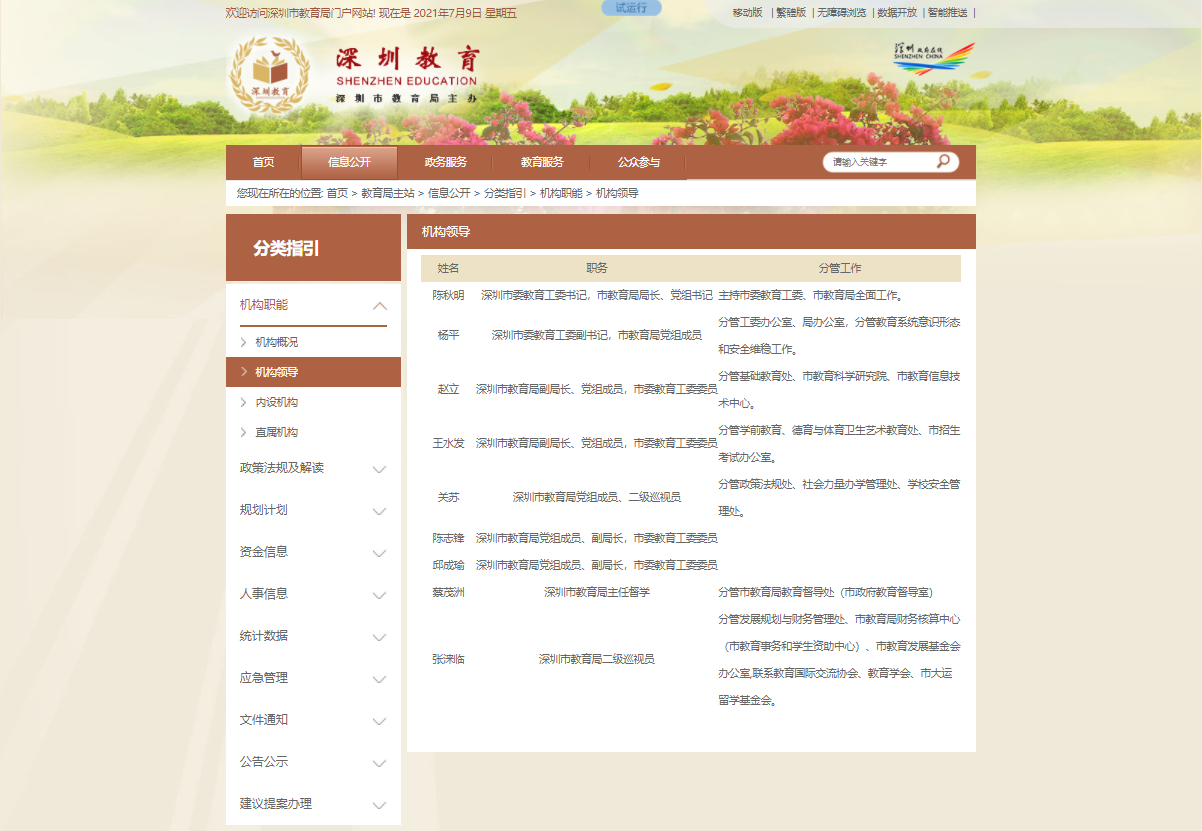Screen dimensions: 1202x831
Task: Focus the 请输入关键字 search field
Action: point(880,162)
